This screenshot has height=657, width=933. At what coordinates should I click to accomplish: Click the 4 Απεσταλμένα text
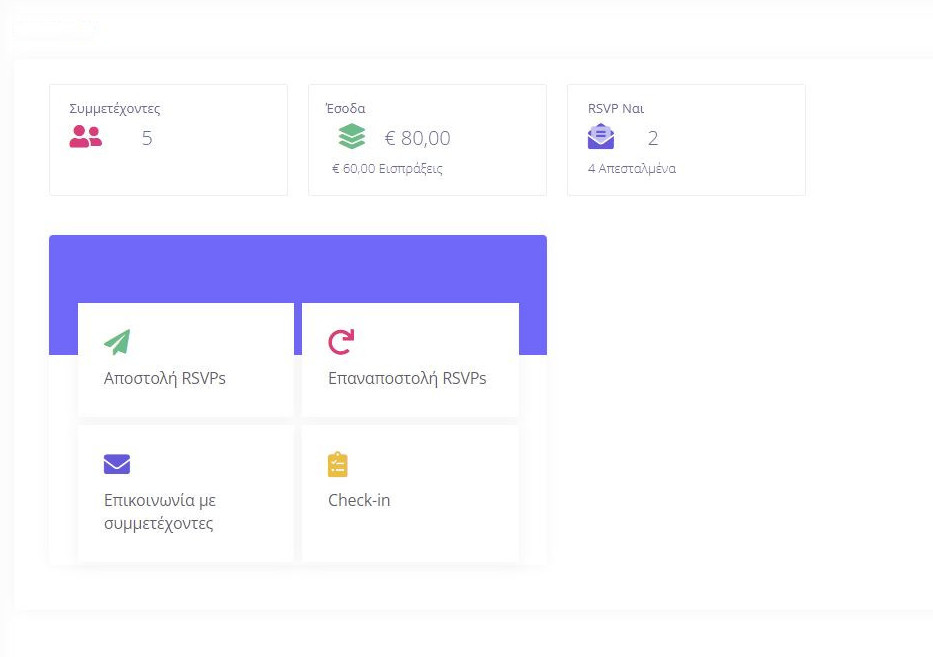coord(632,168)
